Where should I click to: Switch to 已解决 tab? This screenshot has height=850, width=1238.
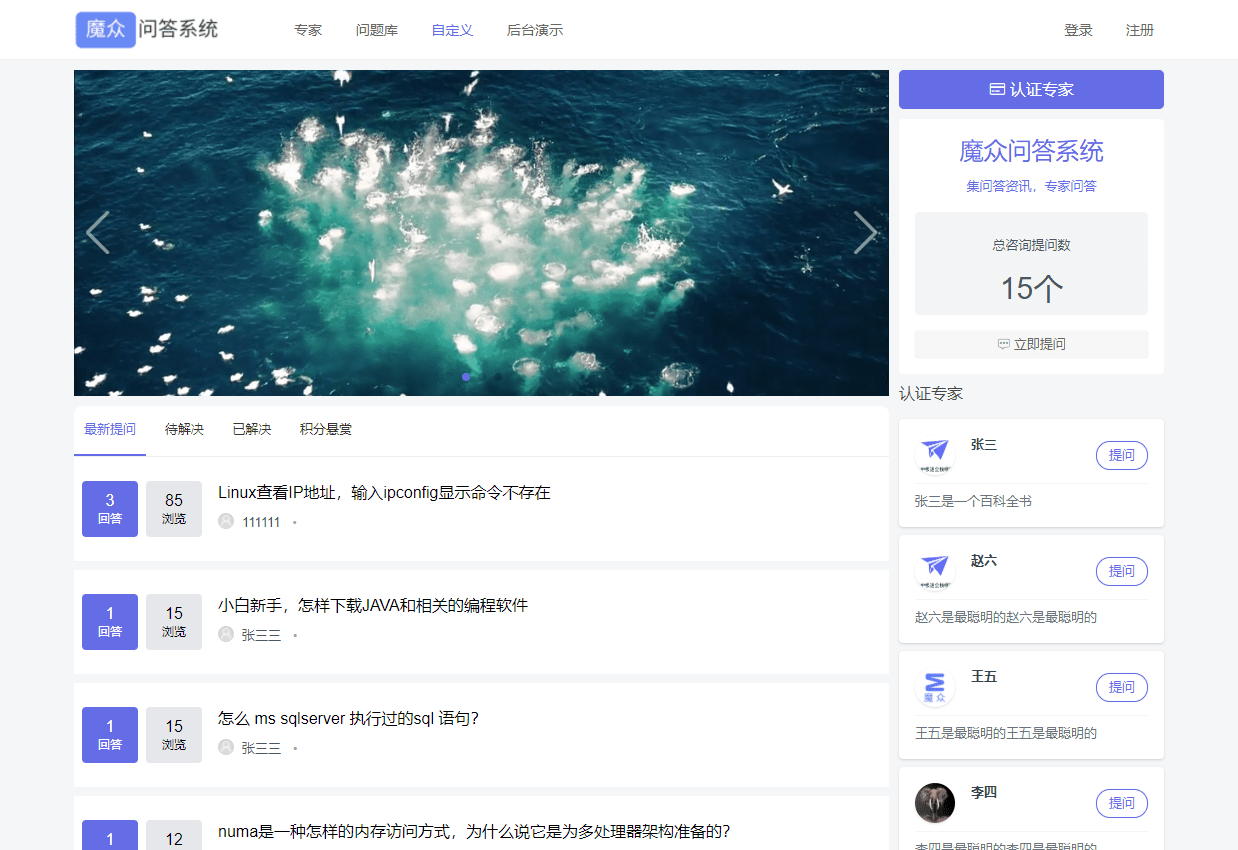252,430
